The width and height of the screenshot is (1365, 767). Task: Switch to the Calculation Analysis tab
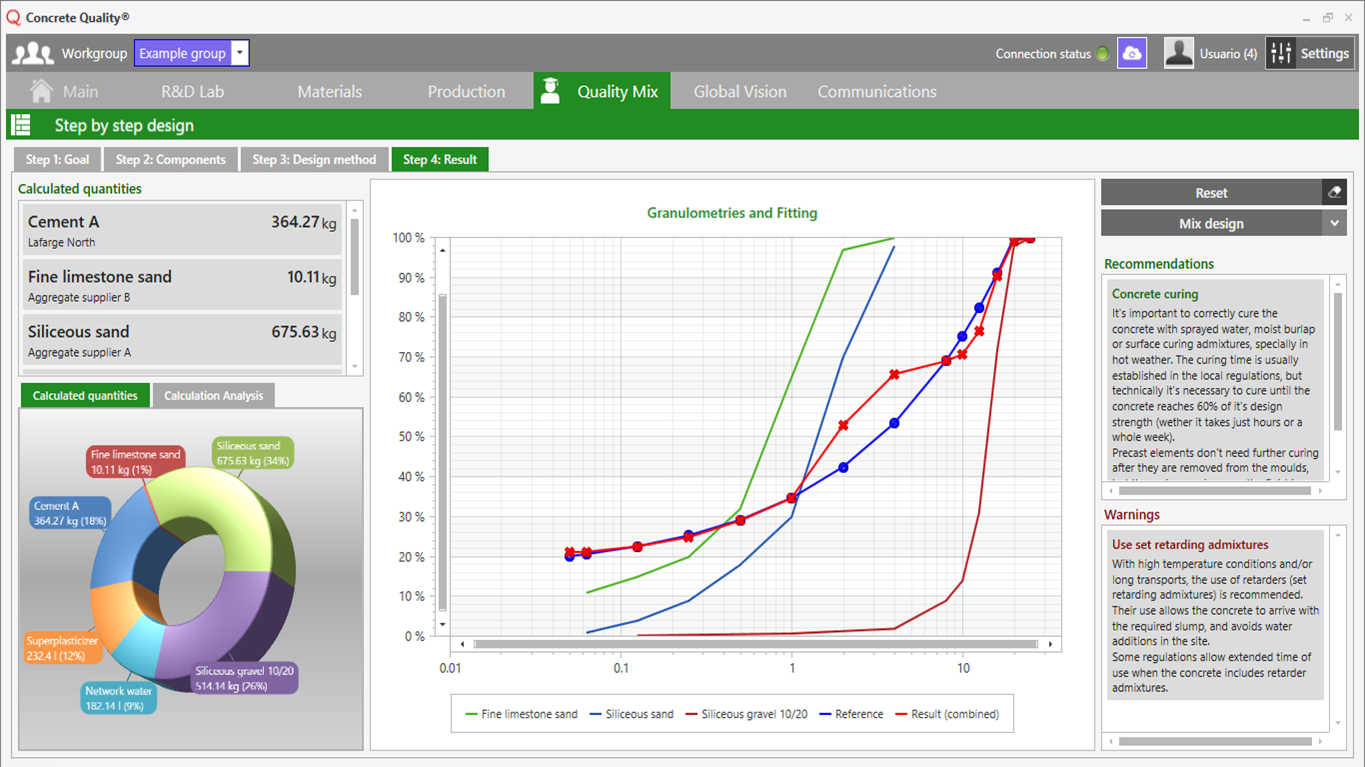pos(213,395)
